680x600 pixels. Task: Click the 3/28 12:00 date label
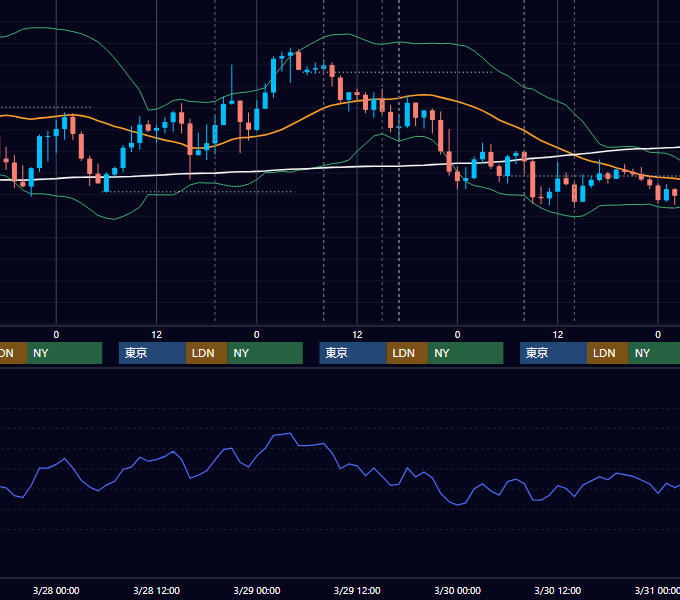coord(156,590)
